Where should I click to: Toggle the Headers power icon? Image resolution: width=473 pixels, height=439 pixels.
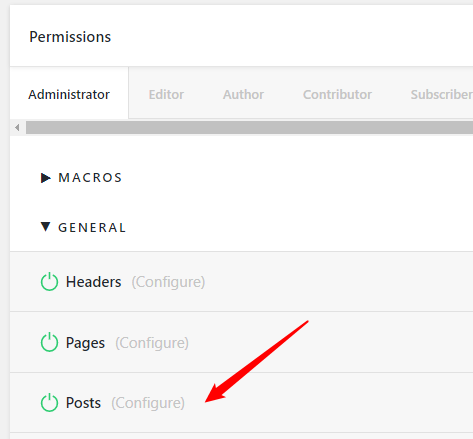pyautogui.click(x=49, y=282)
